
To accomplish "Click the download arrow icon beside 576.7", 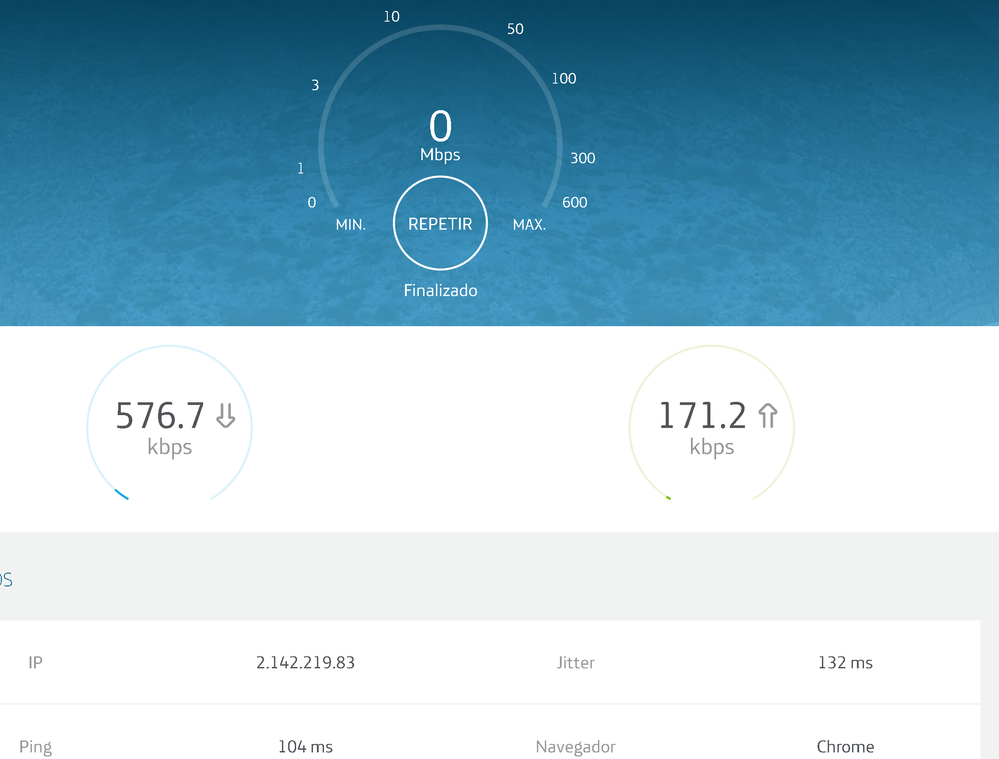I will point(226,415).
